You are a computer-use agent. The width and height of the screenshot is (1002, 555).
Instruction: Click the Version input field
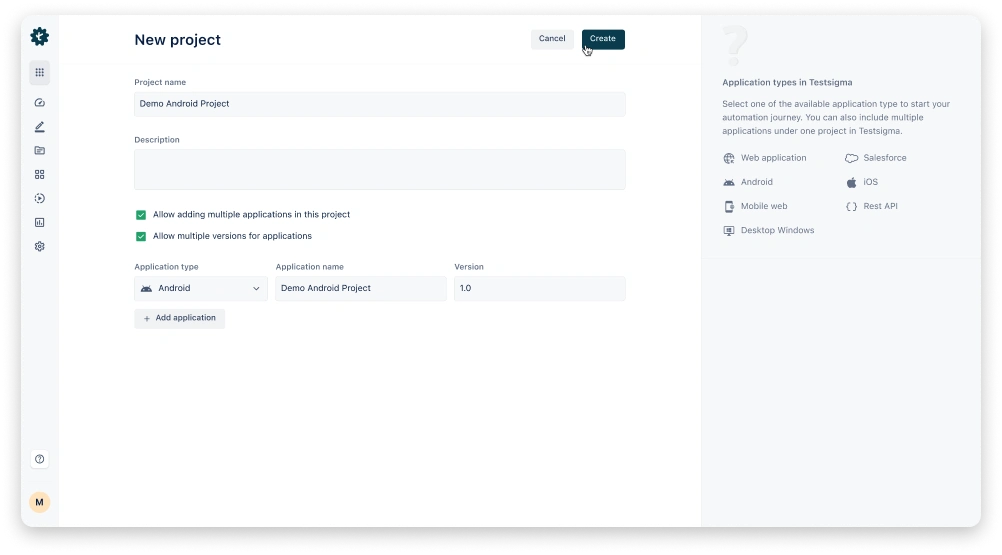pyautogui.click(x=539, y=289)
